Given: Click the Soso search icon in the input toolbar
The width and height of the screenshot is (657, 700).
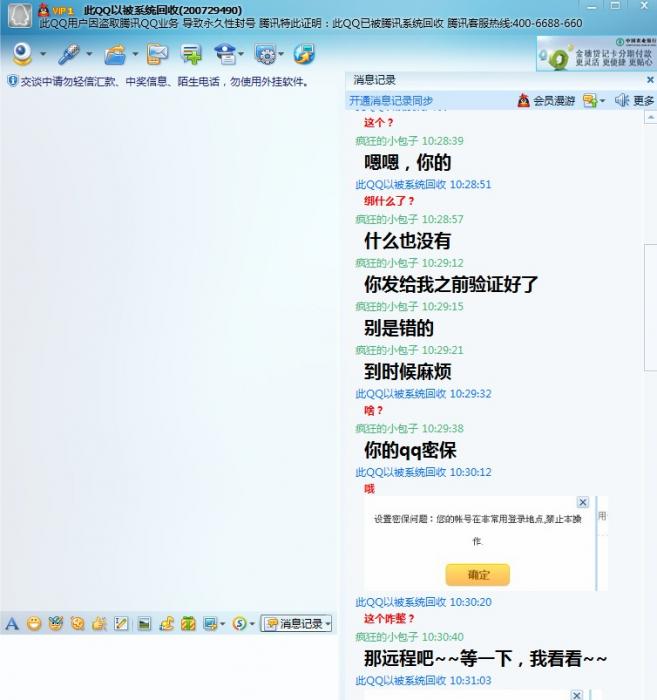Looking at the screenshot, I should click(240, 623).
